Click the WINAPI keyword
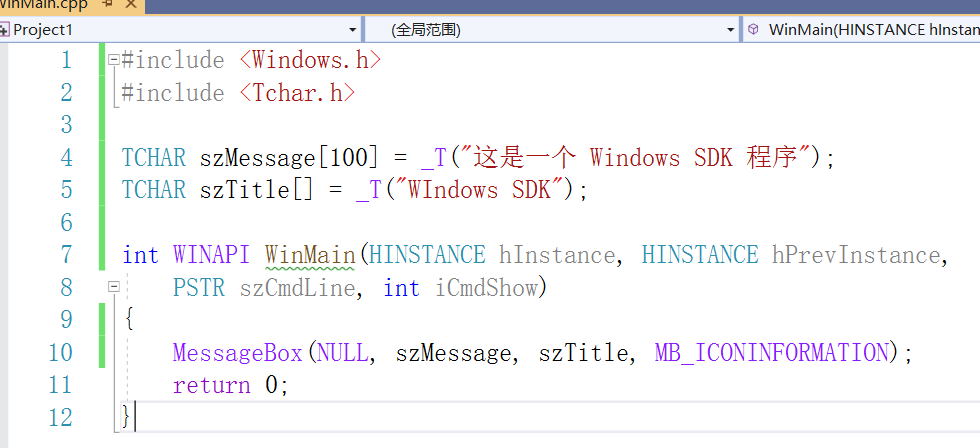The height and width of the screenshot is (448, 980). (x=212, y=255)
